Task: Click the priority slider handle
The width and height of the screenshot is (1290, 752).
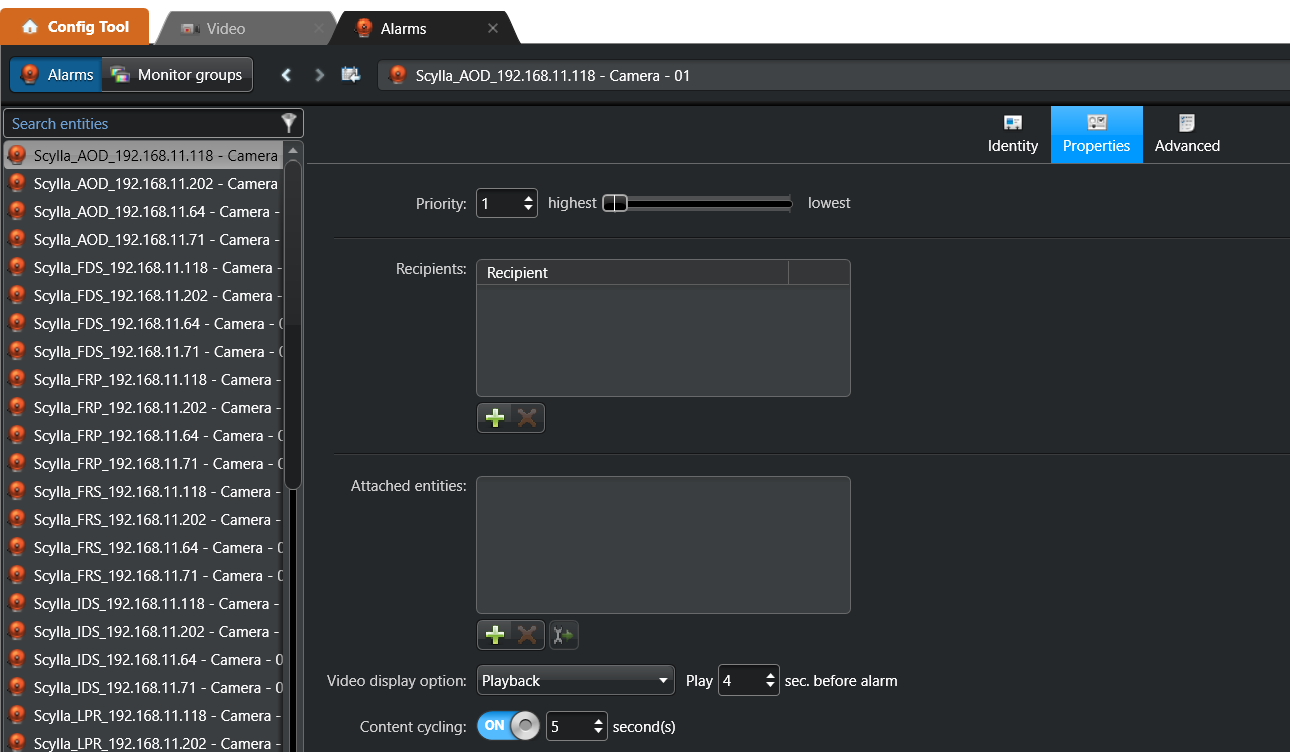Action: (616, 204)
